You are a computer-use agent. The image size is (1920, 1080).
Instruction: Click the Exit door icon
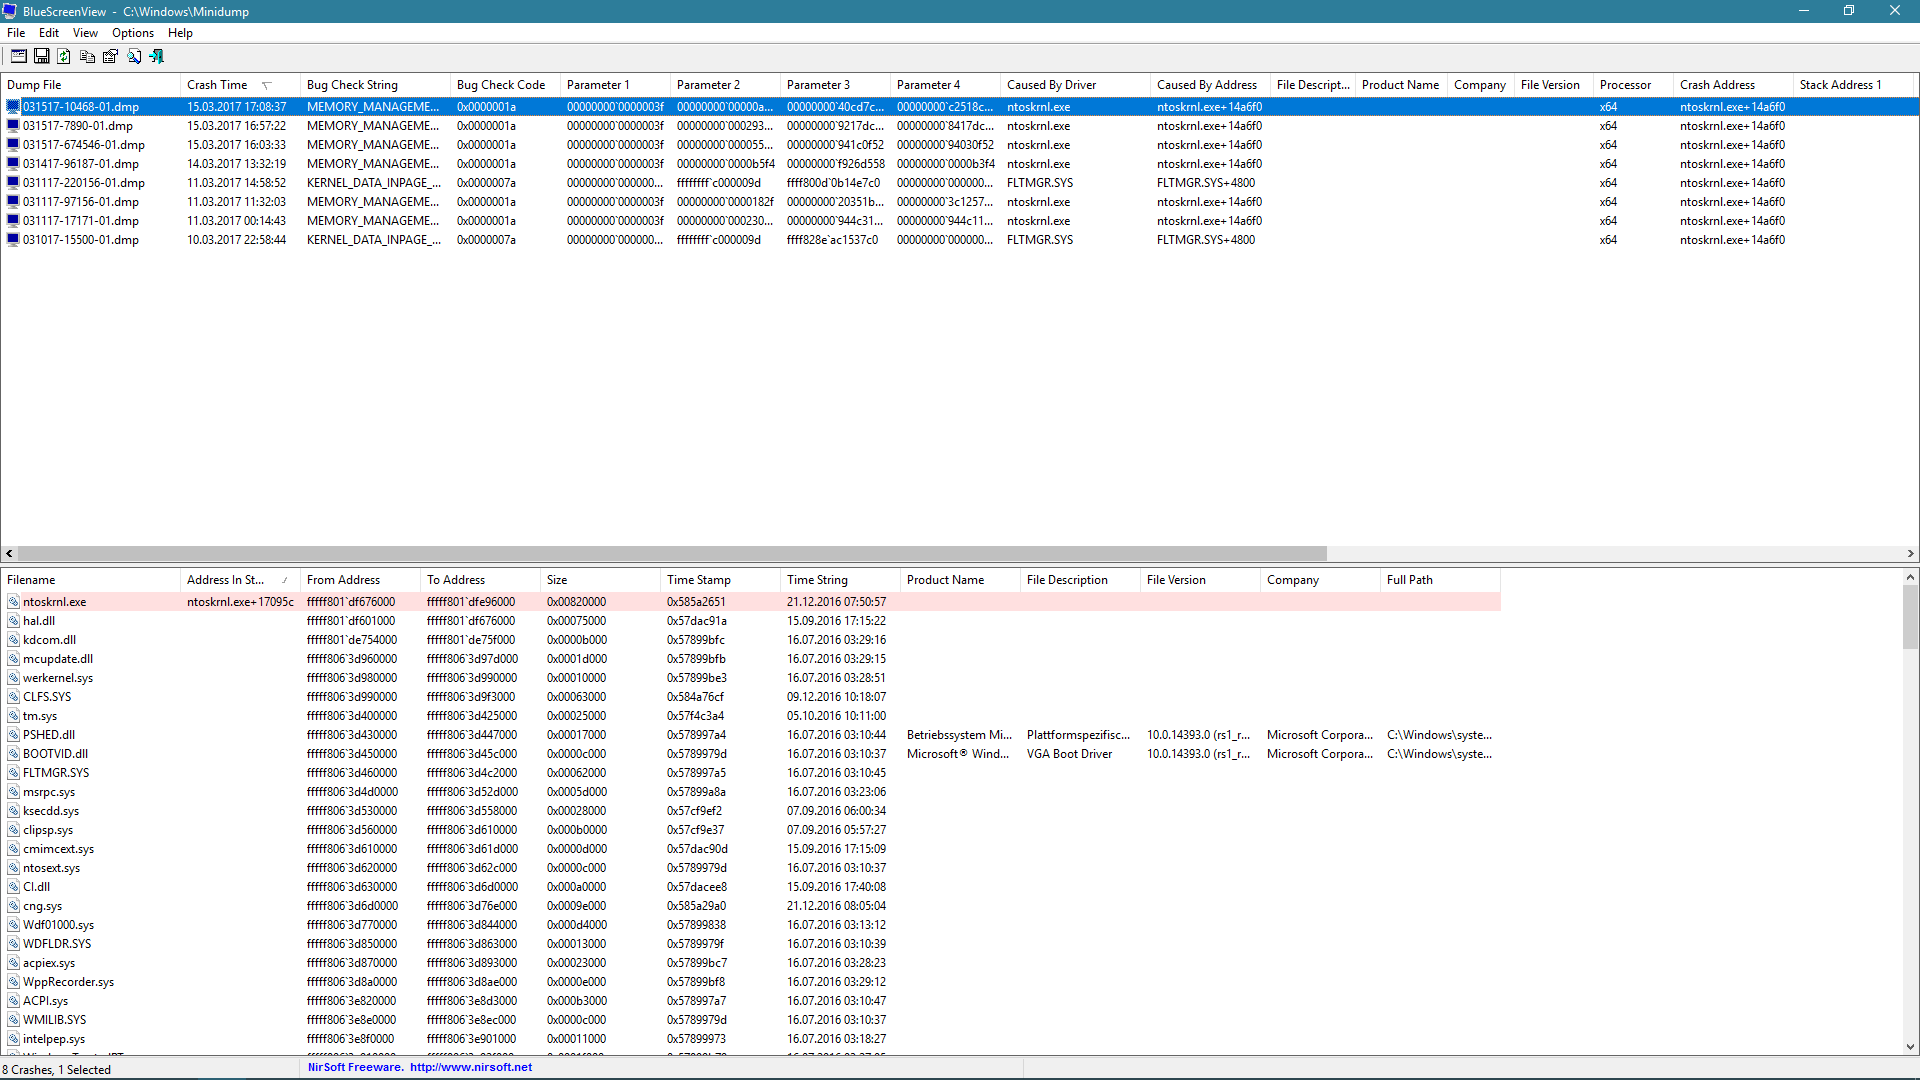(x=157, y=57)
